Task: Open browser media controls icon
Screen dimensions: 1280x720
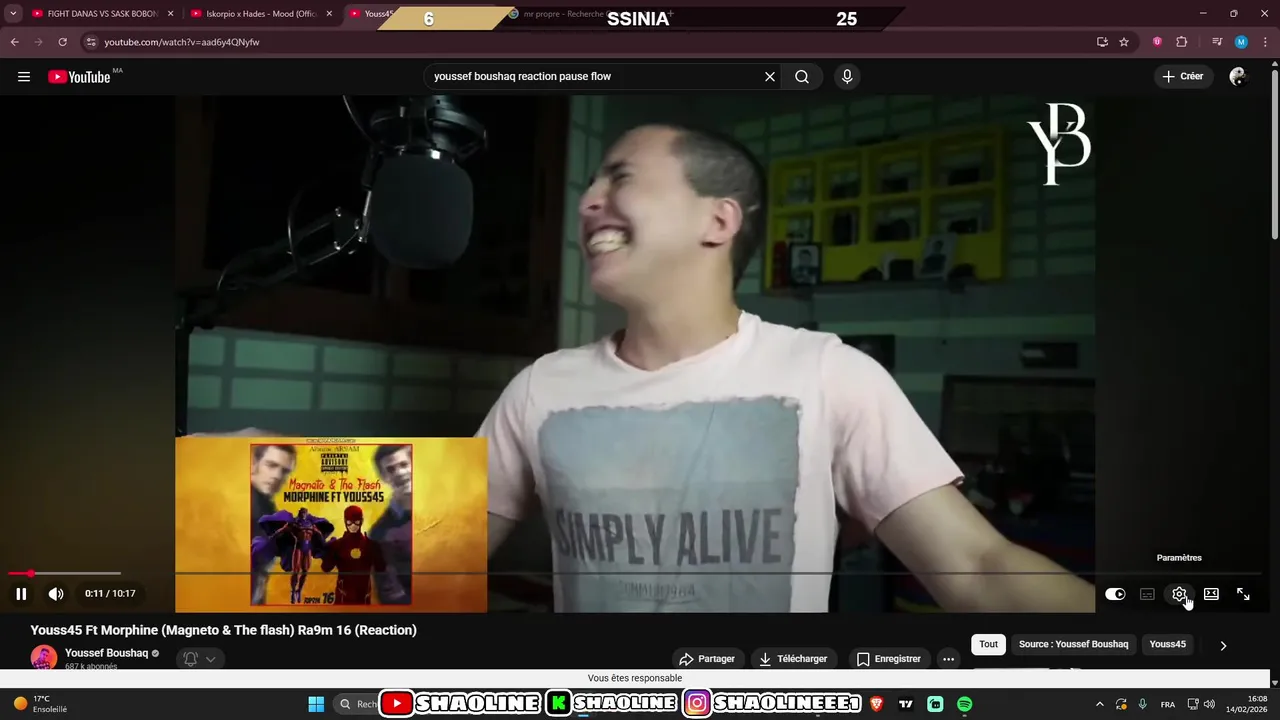Action: click(1217, 42)
